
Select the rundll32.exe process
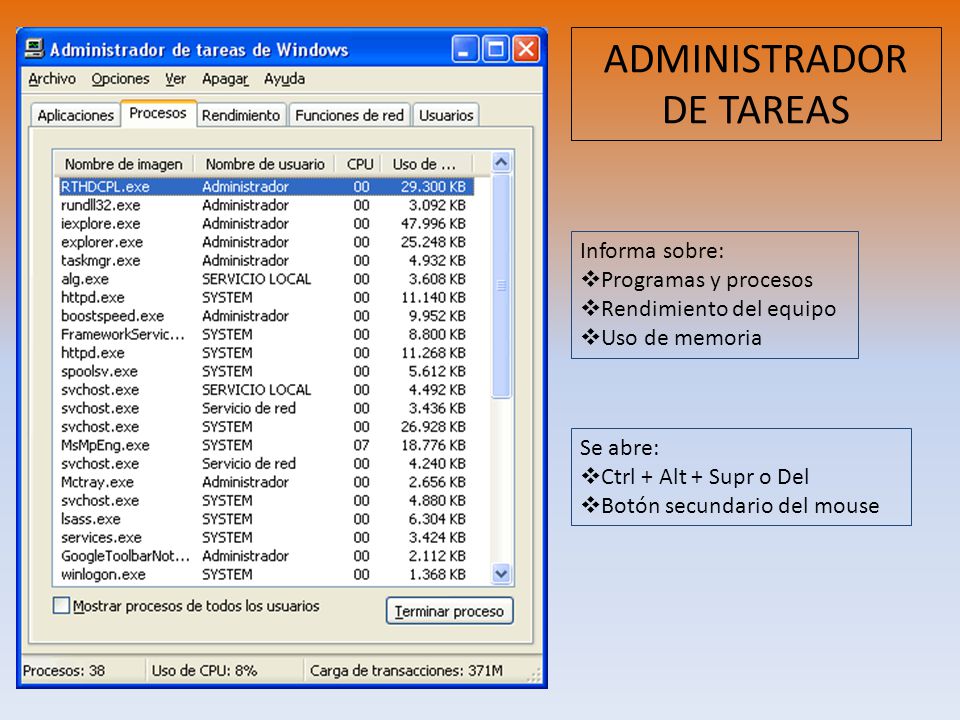pyautogui.click(x=266, y=205)
